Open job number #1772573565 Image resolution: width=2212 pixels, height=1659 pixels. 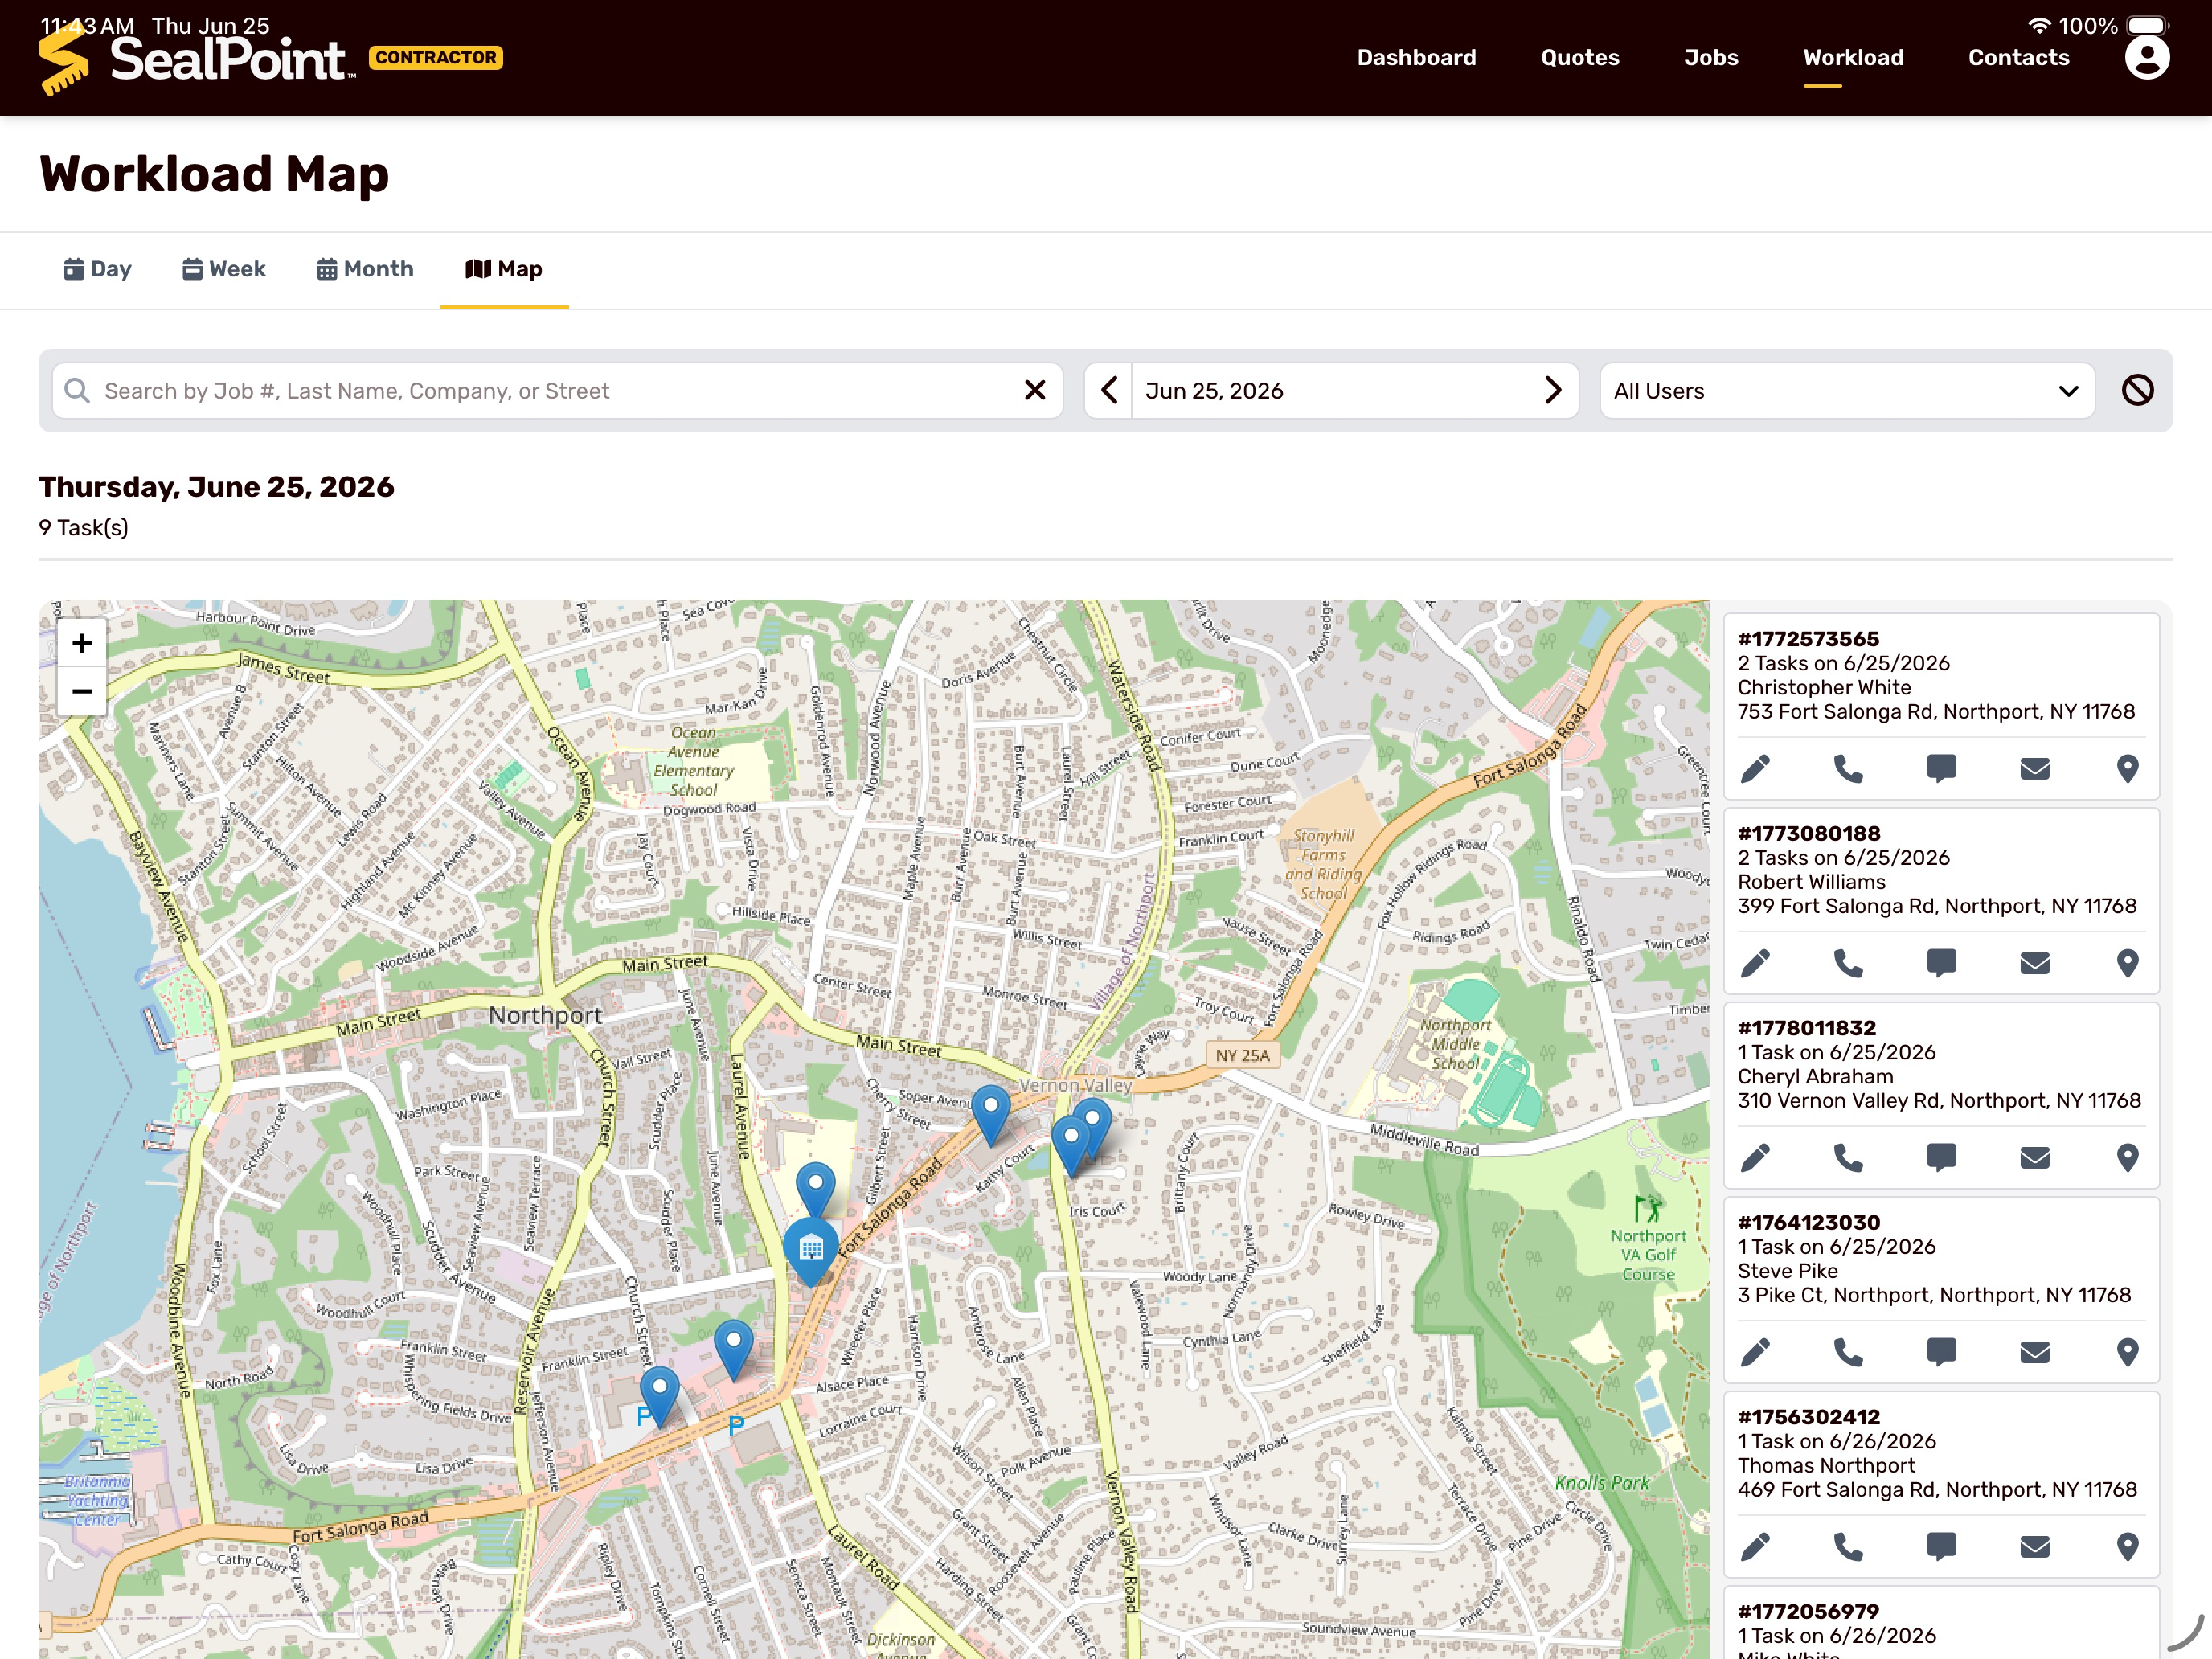1808,639
